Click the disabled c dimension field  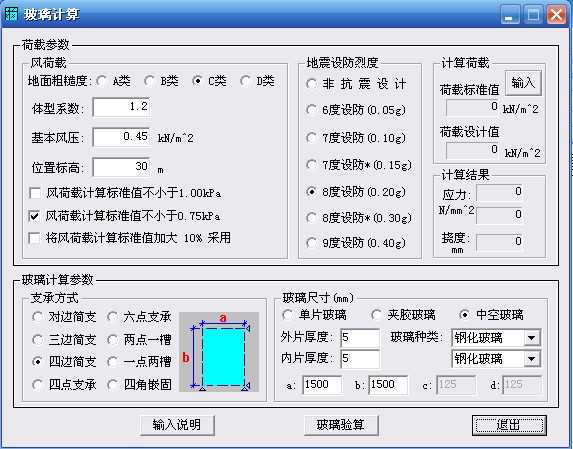pos(456,385)
